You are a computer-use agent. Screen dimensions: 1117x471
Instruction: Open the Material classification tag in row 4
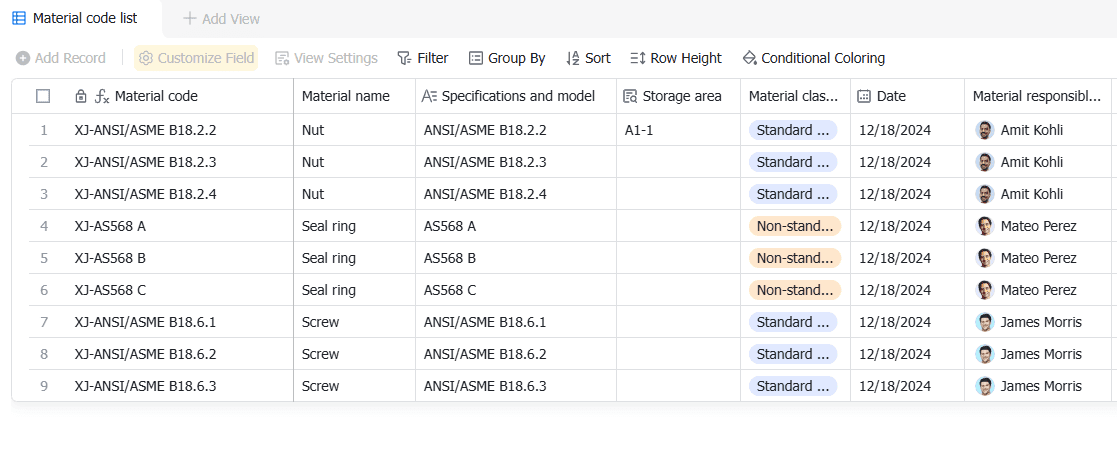[795, 226]
